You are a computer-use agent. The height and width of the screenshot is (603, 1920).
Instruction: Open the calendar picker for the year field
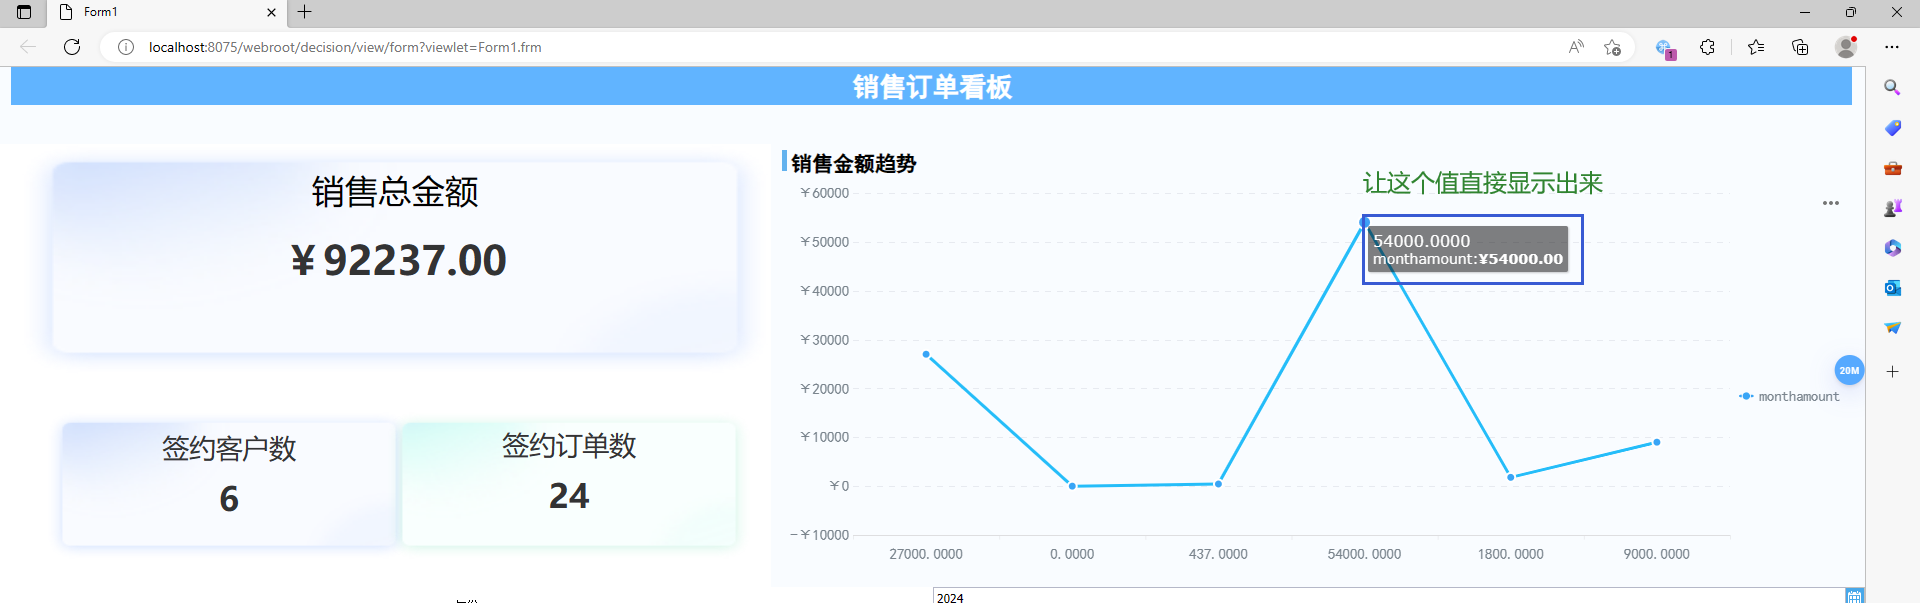coord(1854,596)
